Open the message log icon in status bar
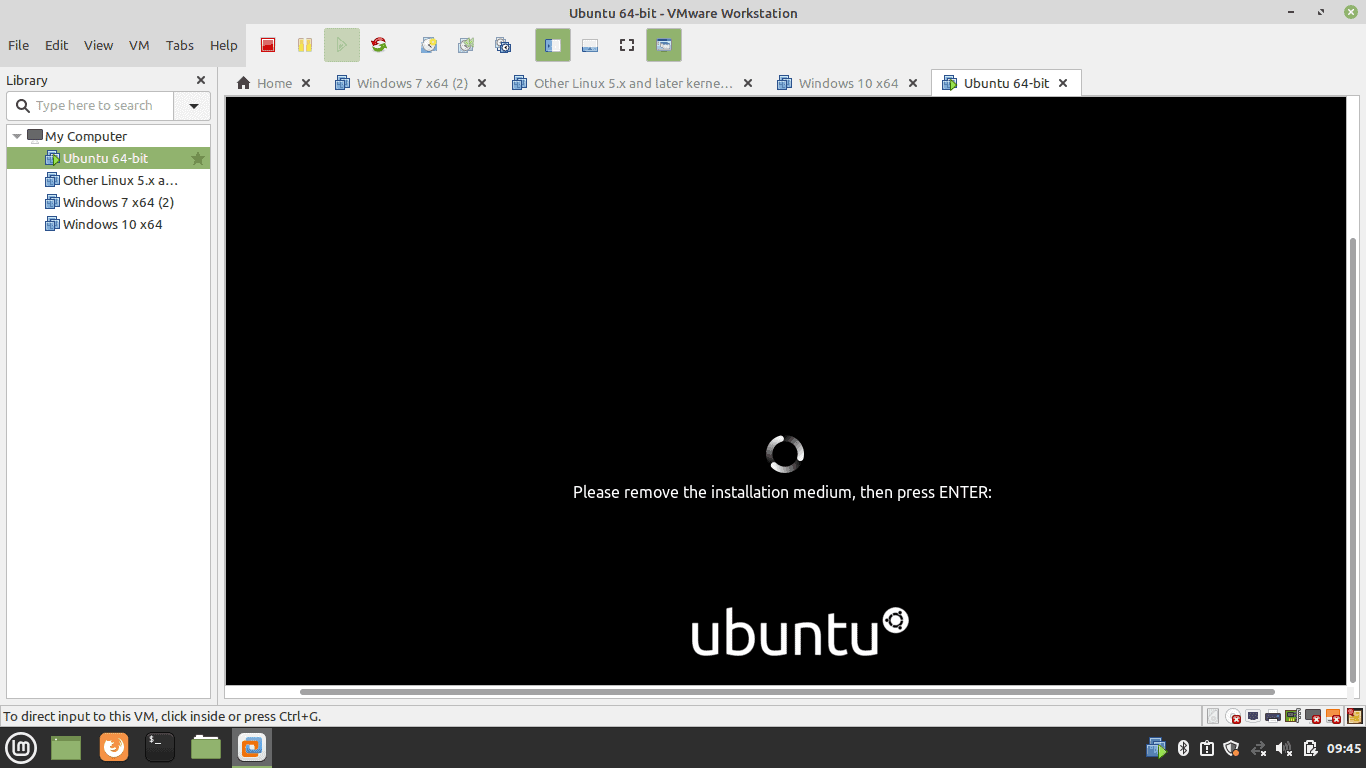The width and height of the screenshot is (1366, 768). [1355, 716]
